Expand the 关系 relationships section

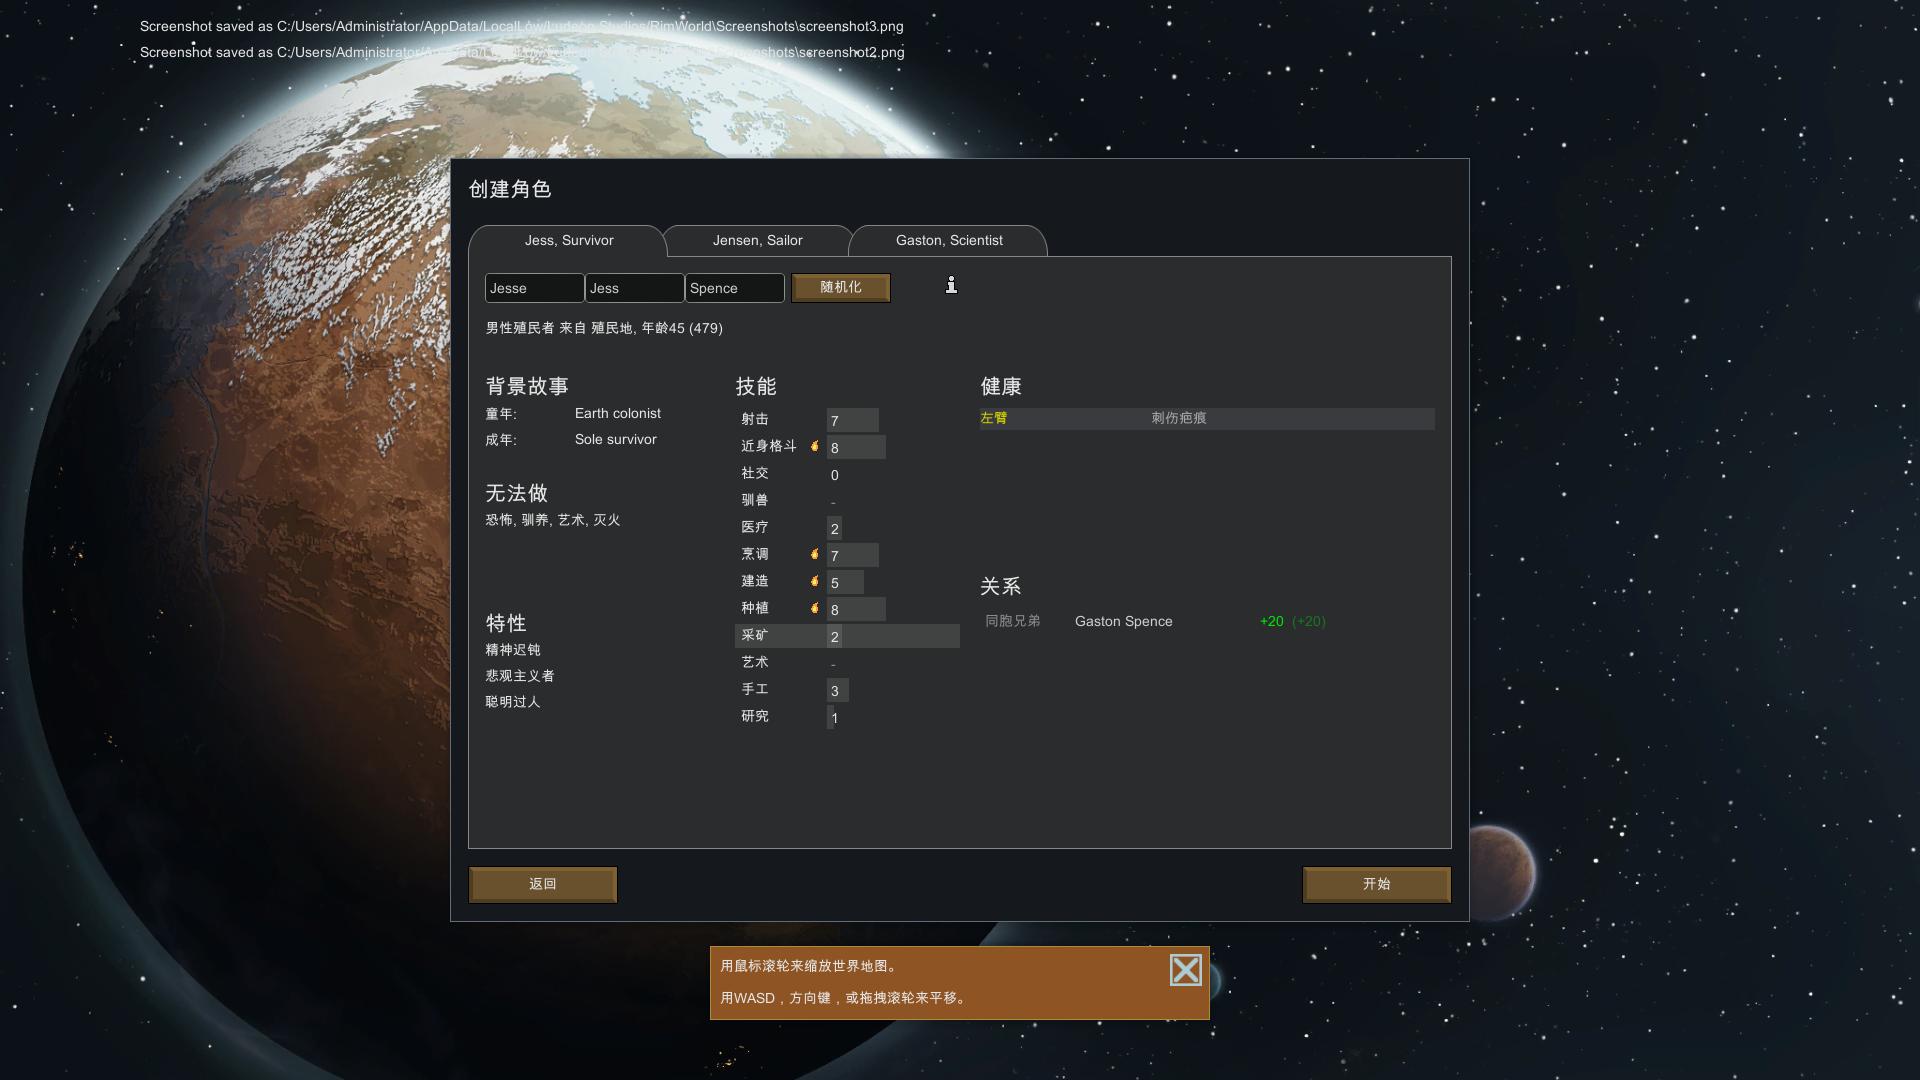pos(998,585)
